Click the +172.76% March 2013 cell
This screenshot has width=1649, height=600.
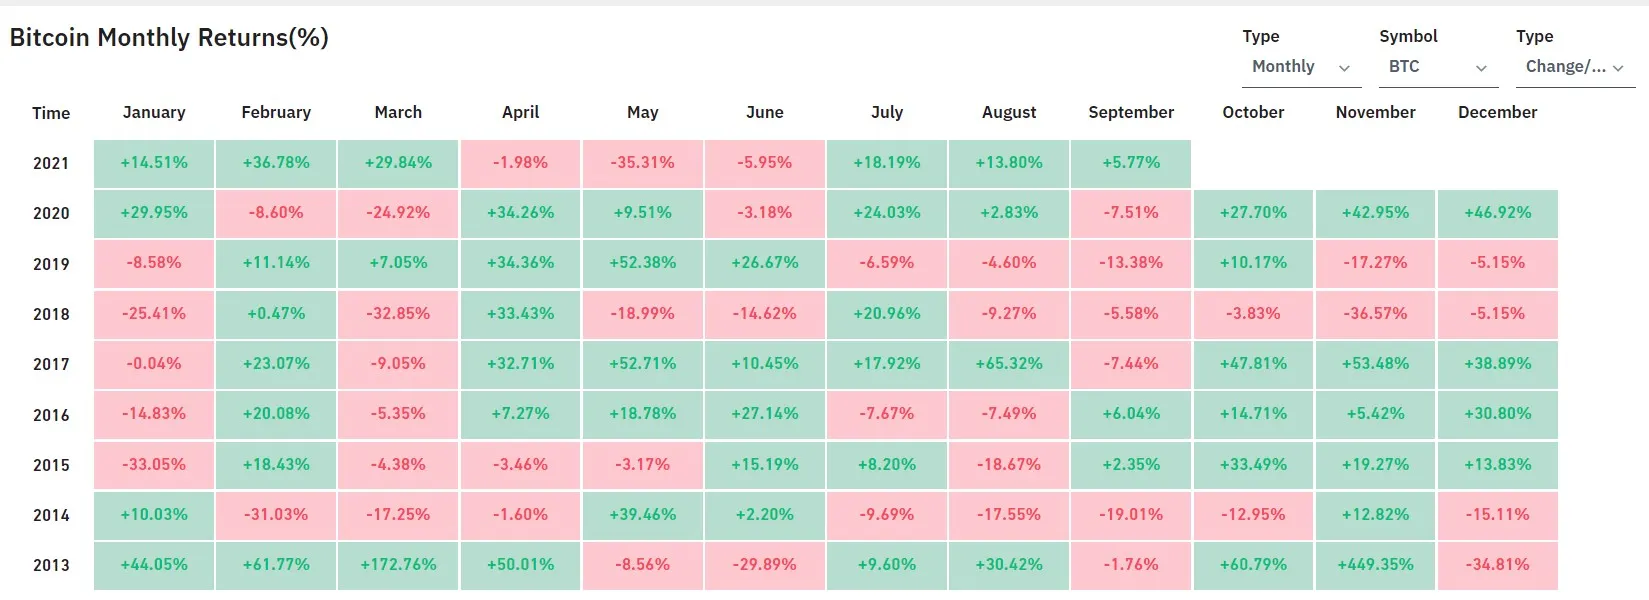tap(398, 565)
